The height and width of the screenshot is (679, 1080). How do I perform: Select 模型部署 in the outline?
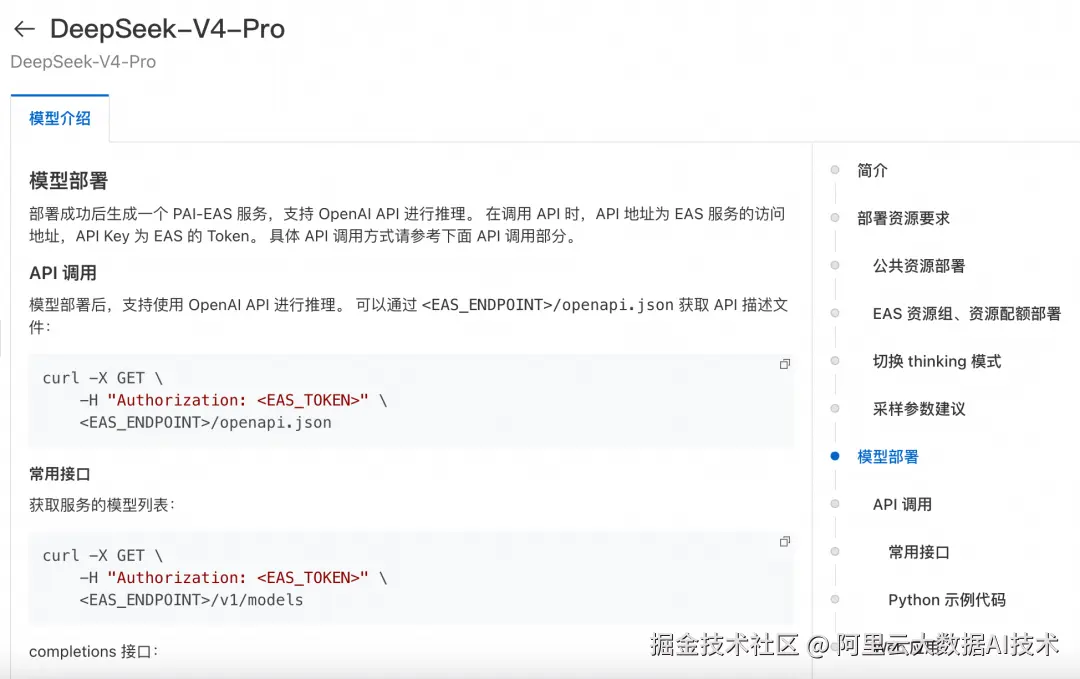(888, 457)
